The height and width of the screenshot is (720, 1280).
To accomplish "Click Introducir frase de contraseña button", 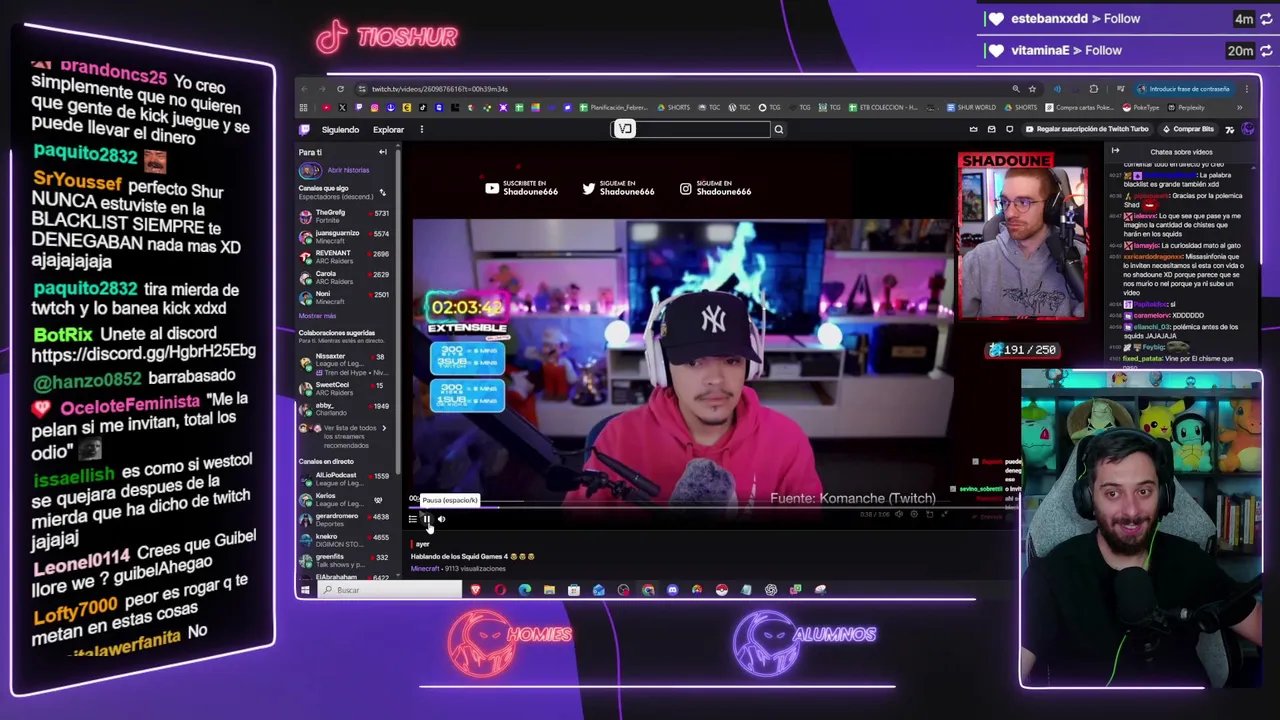I will 1183,89.
